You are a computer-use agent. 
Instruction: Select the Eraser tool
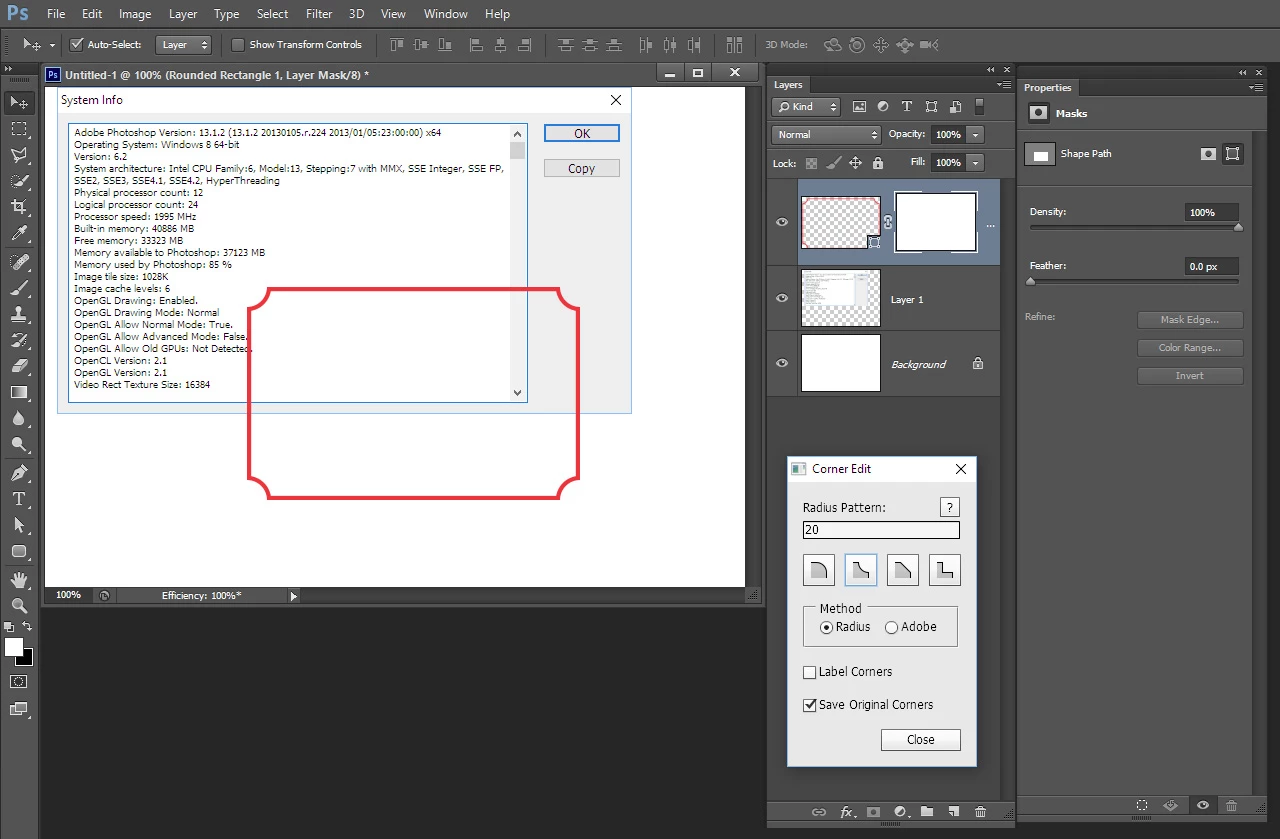point(19,366)
